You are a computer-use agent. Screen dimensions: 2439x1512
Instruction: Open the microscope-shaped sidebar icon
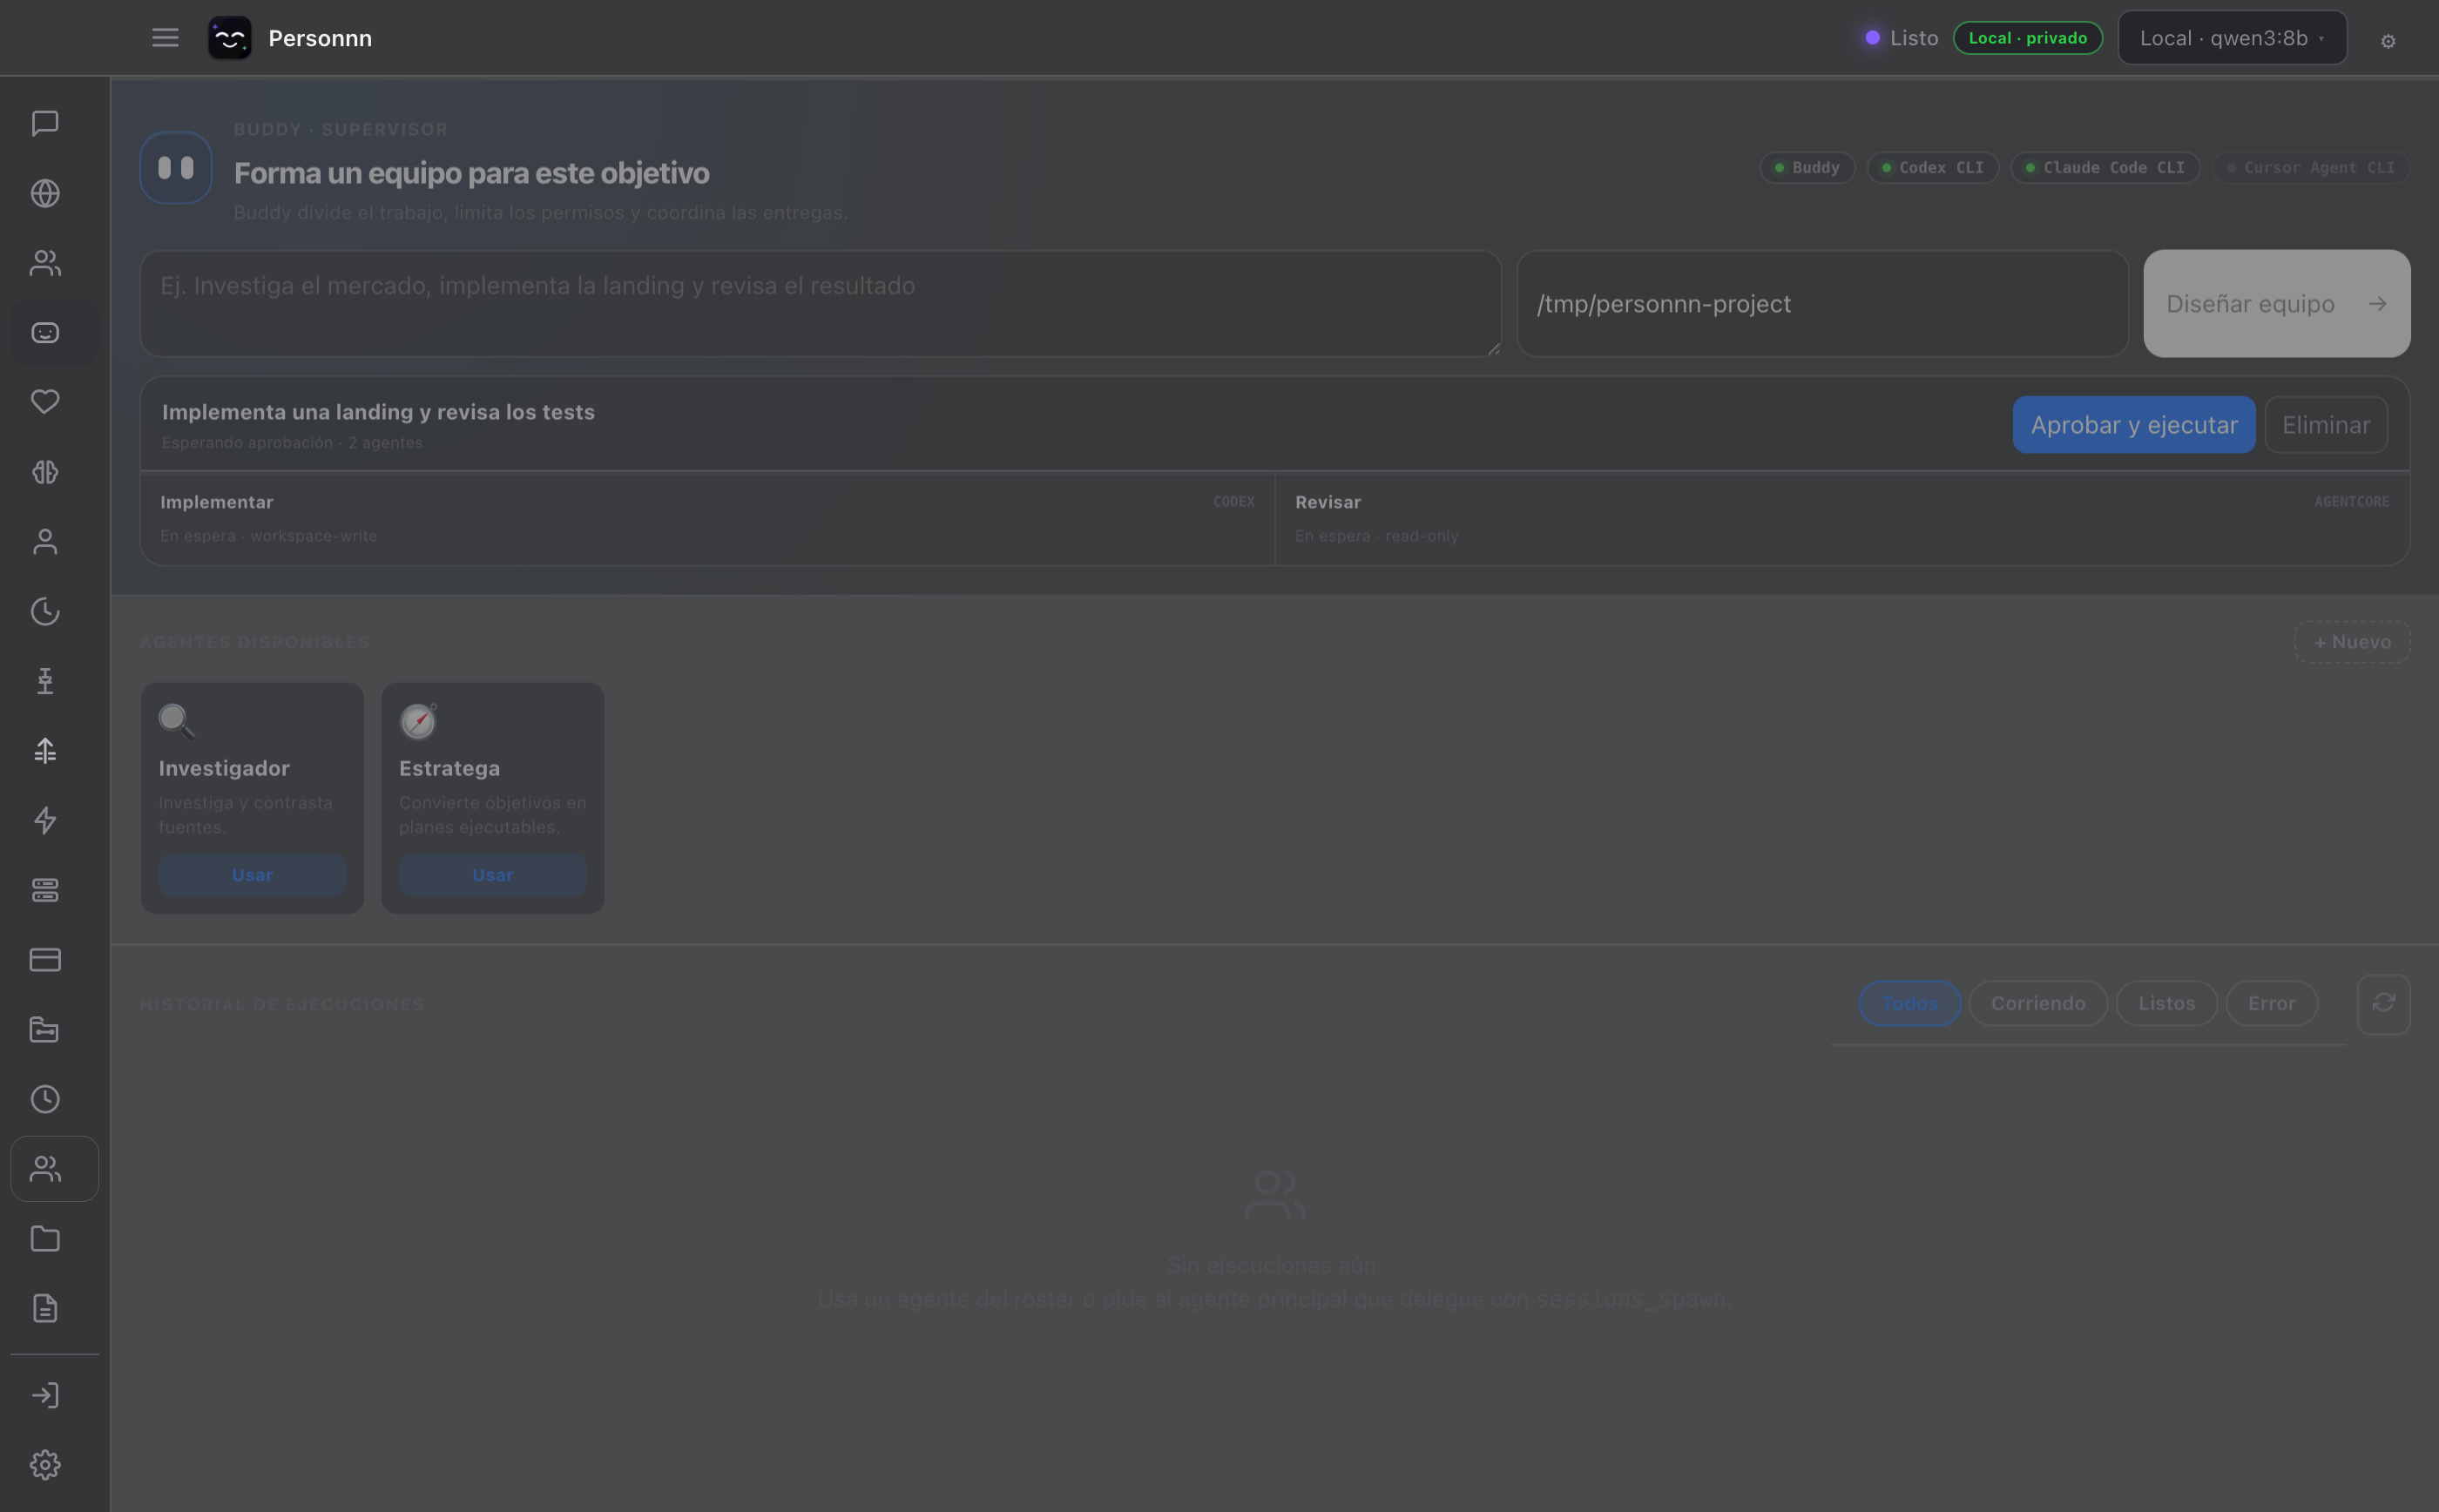click(45, 681)
